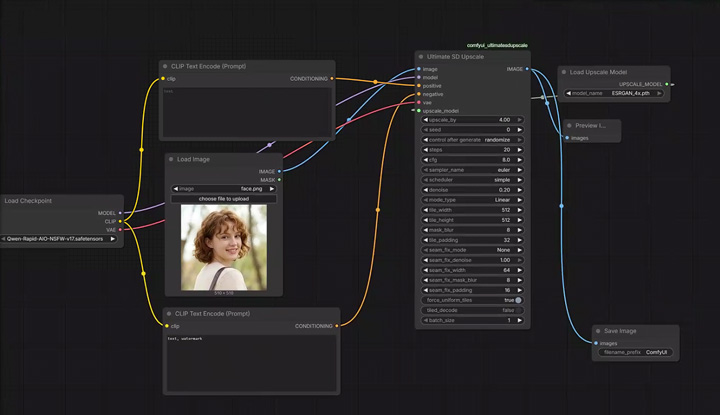Open the seam_fix_mode None selector

pyautogui.click(x=472, y=250)
